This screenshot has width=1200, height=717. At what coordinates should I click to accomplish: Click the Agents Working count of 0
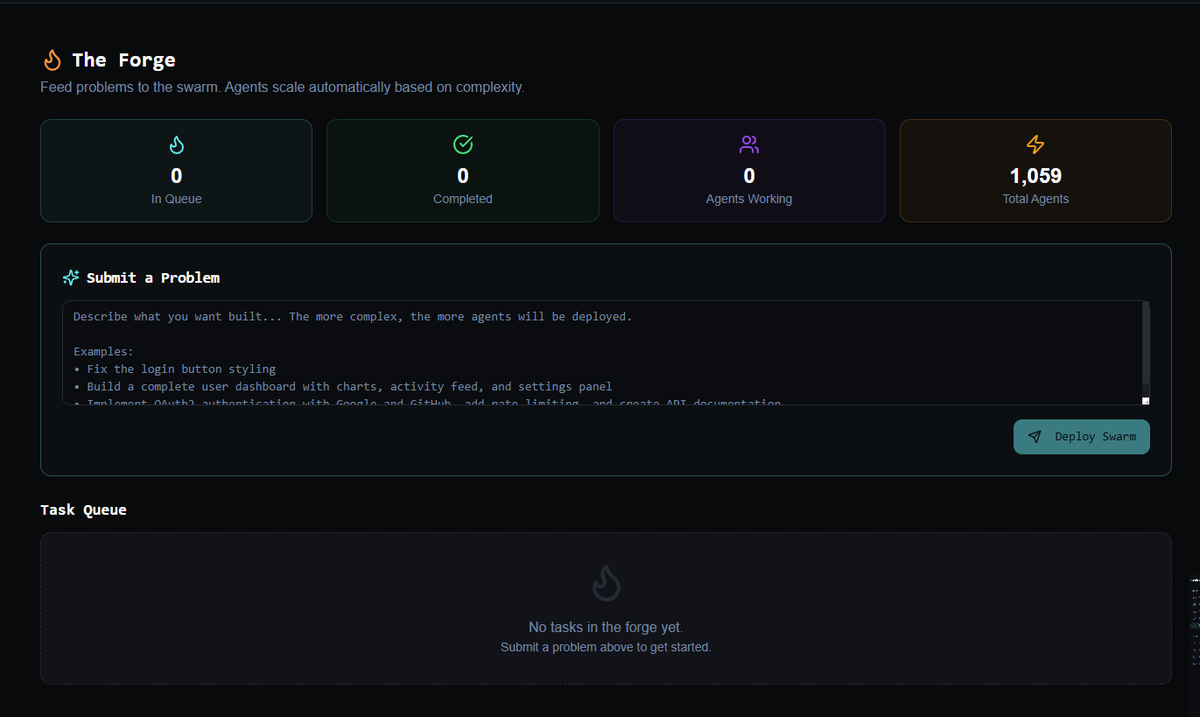click(749, 176)
